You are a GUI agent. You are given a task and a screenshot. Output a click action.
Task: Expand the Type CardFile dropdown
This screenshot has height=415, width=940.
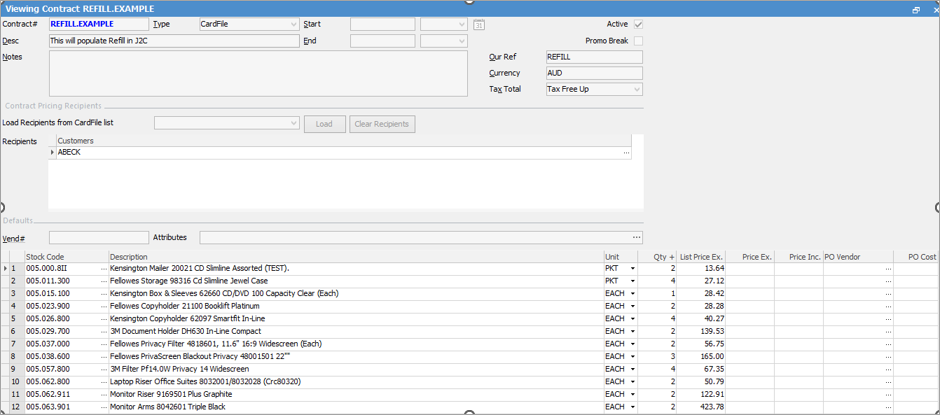(x=293, y=24)
